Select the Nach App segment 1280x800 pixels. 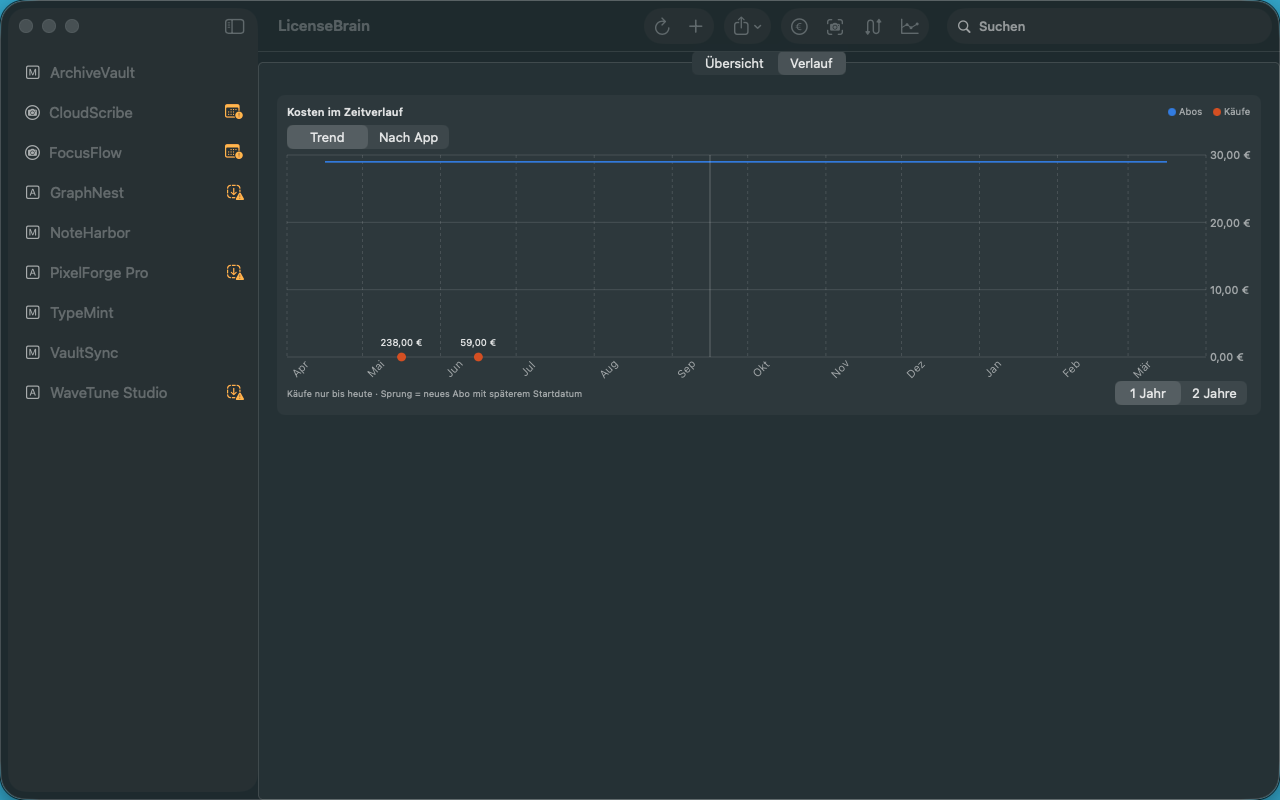pyautogui.click(x=408, y=137)
